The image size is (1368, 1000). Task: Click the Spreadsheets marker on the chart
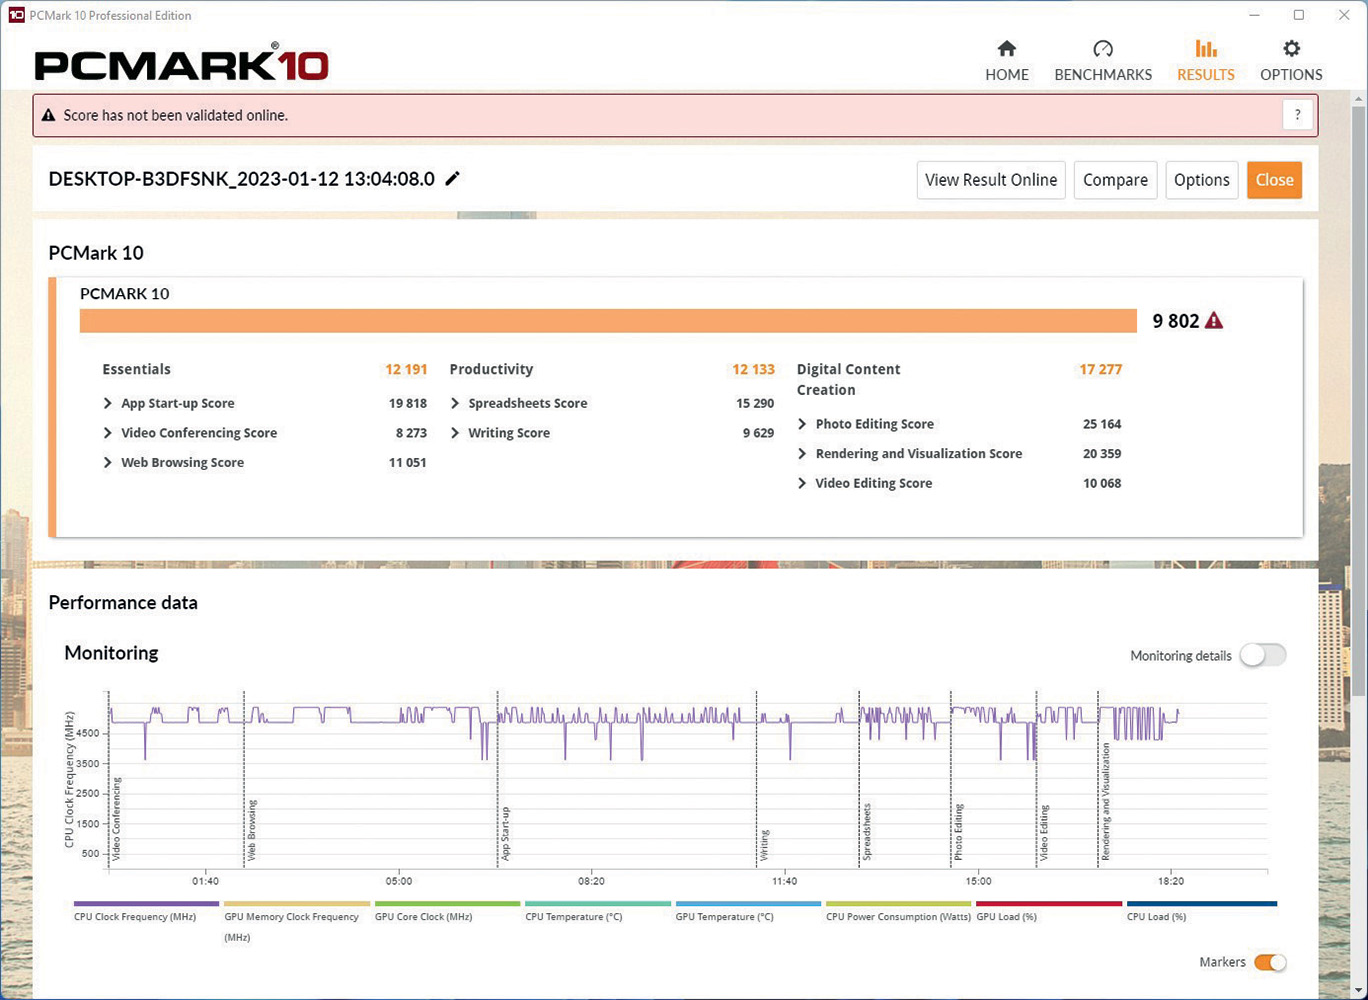tap(867, 832)
